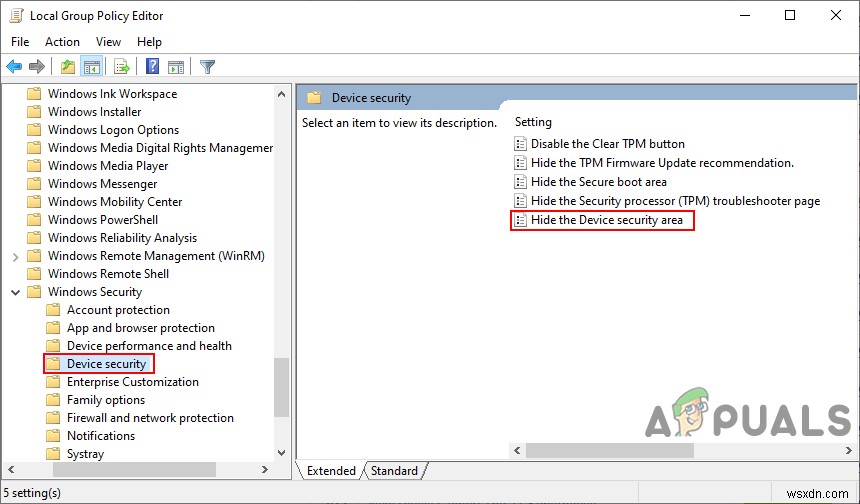This screenshot has width=860, height=504.
Task: Click the Setting column header
Action: [x=533, y=122]
